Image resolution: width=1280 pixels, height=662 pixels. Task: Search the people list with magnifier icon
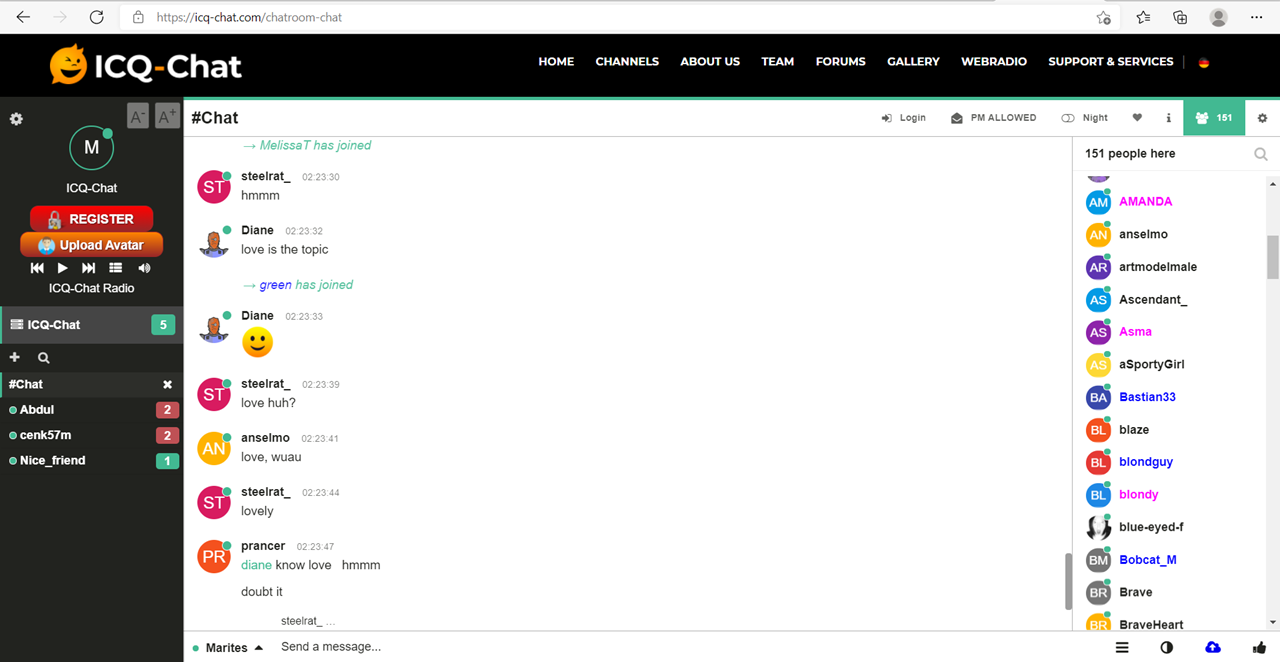click(x=1260, y=154)
